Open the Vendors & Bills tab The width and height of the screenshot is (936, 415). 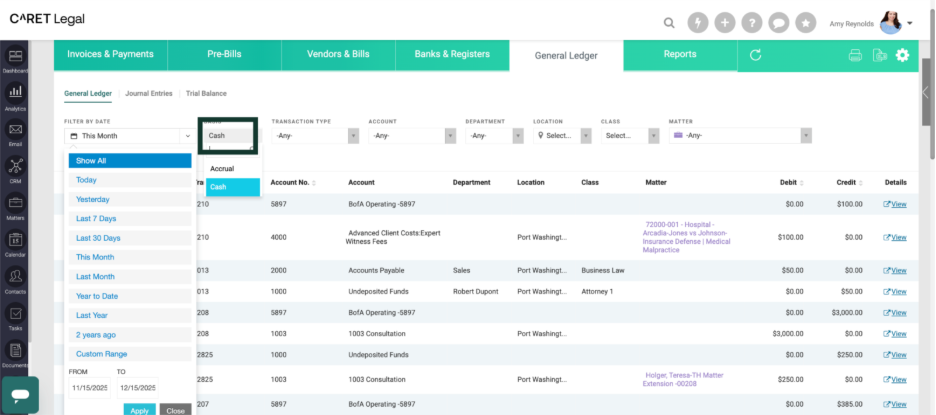pyautogui.click(x=338, y=54)
